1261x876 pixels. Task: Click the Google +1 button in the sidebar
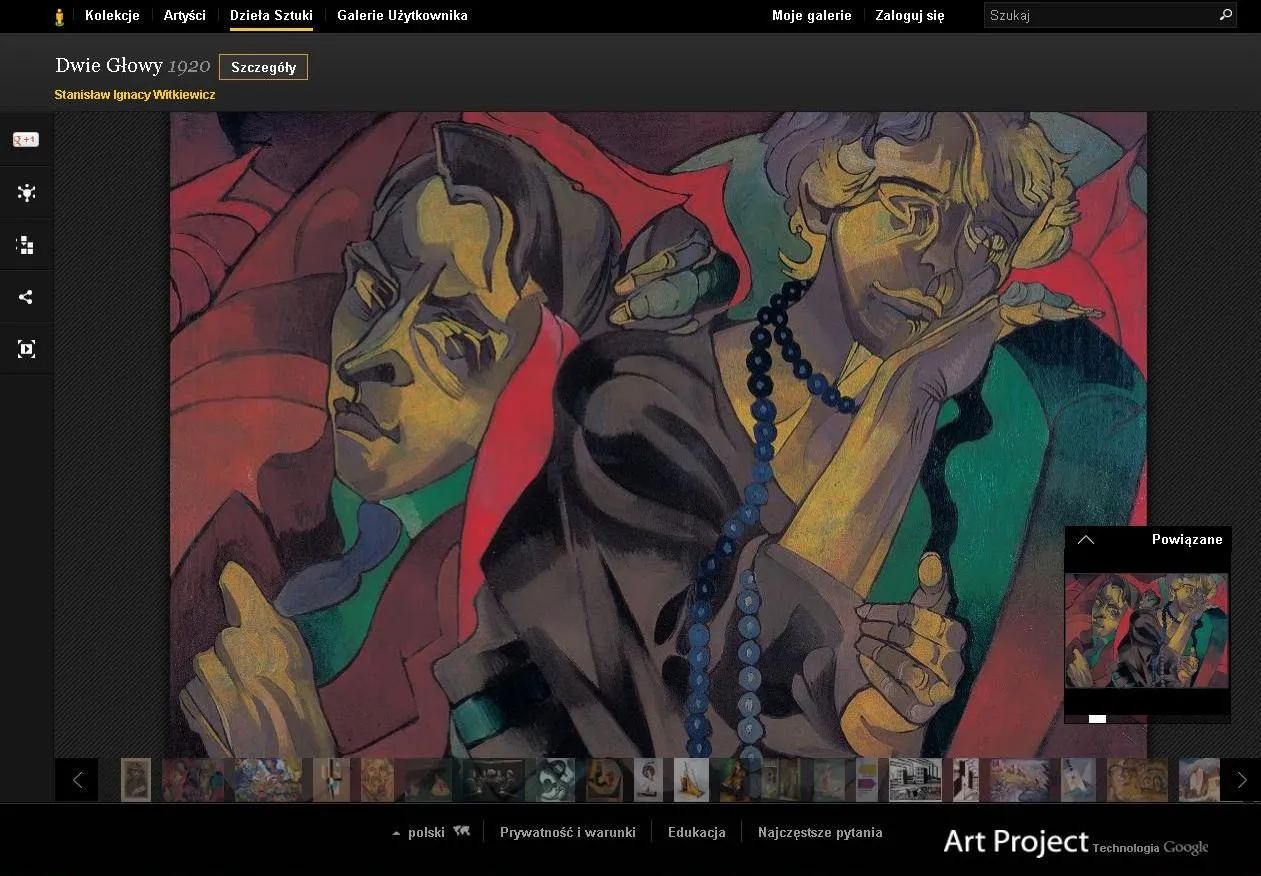point(26,140)
